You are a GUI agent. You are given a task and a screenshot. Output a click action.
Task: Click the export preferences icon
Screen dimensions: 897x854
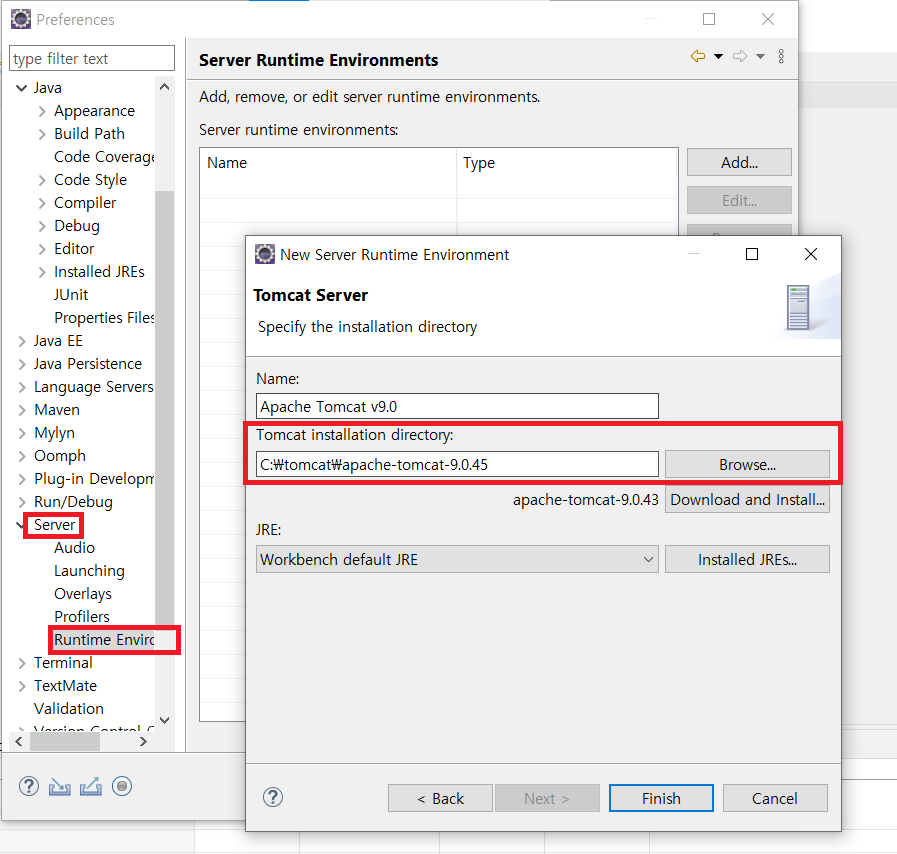pos(90,787)
